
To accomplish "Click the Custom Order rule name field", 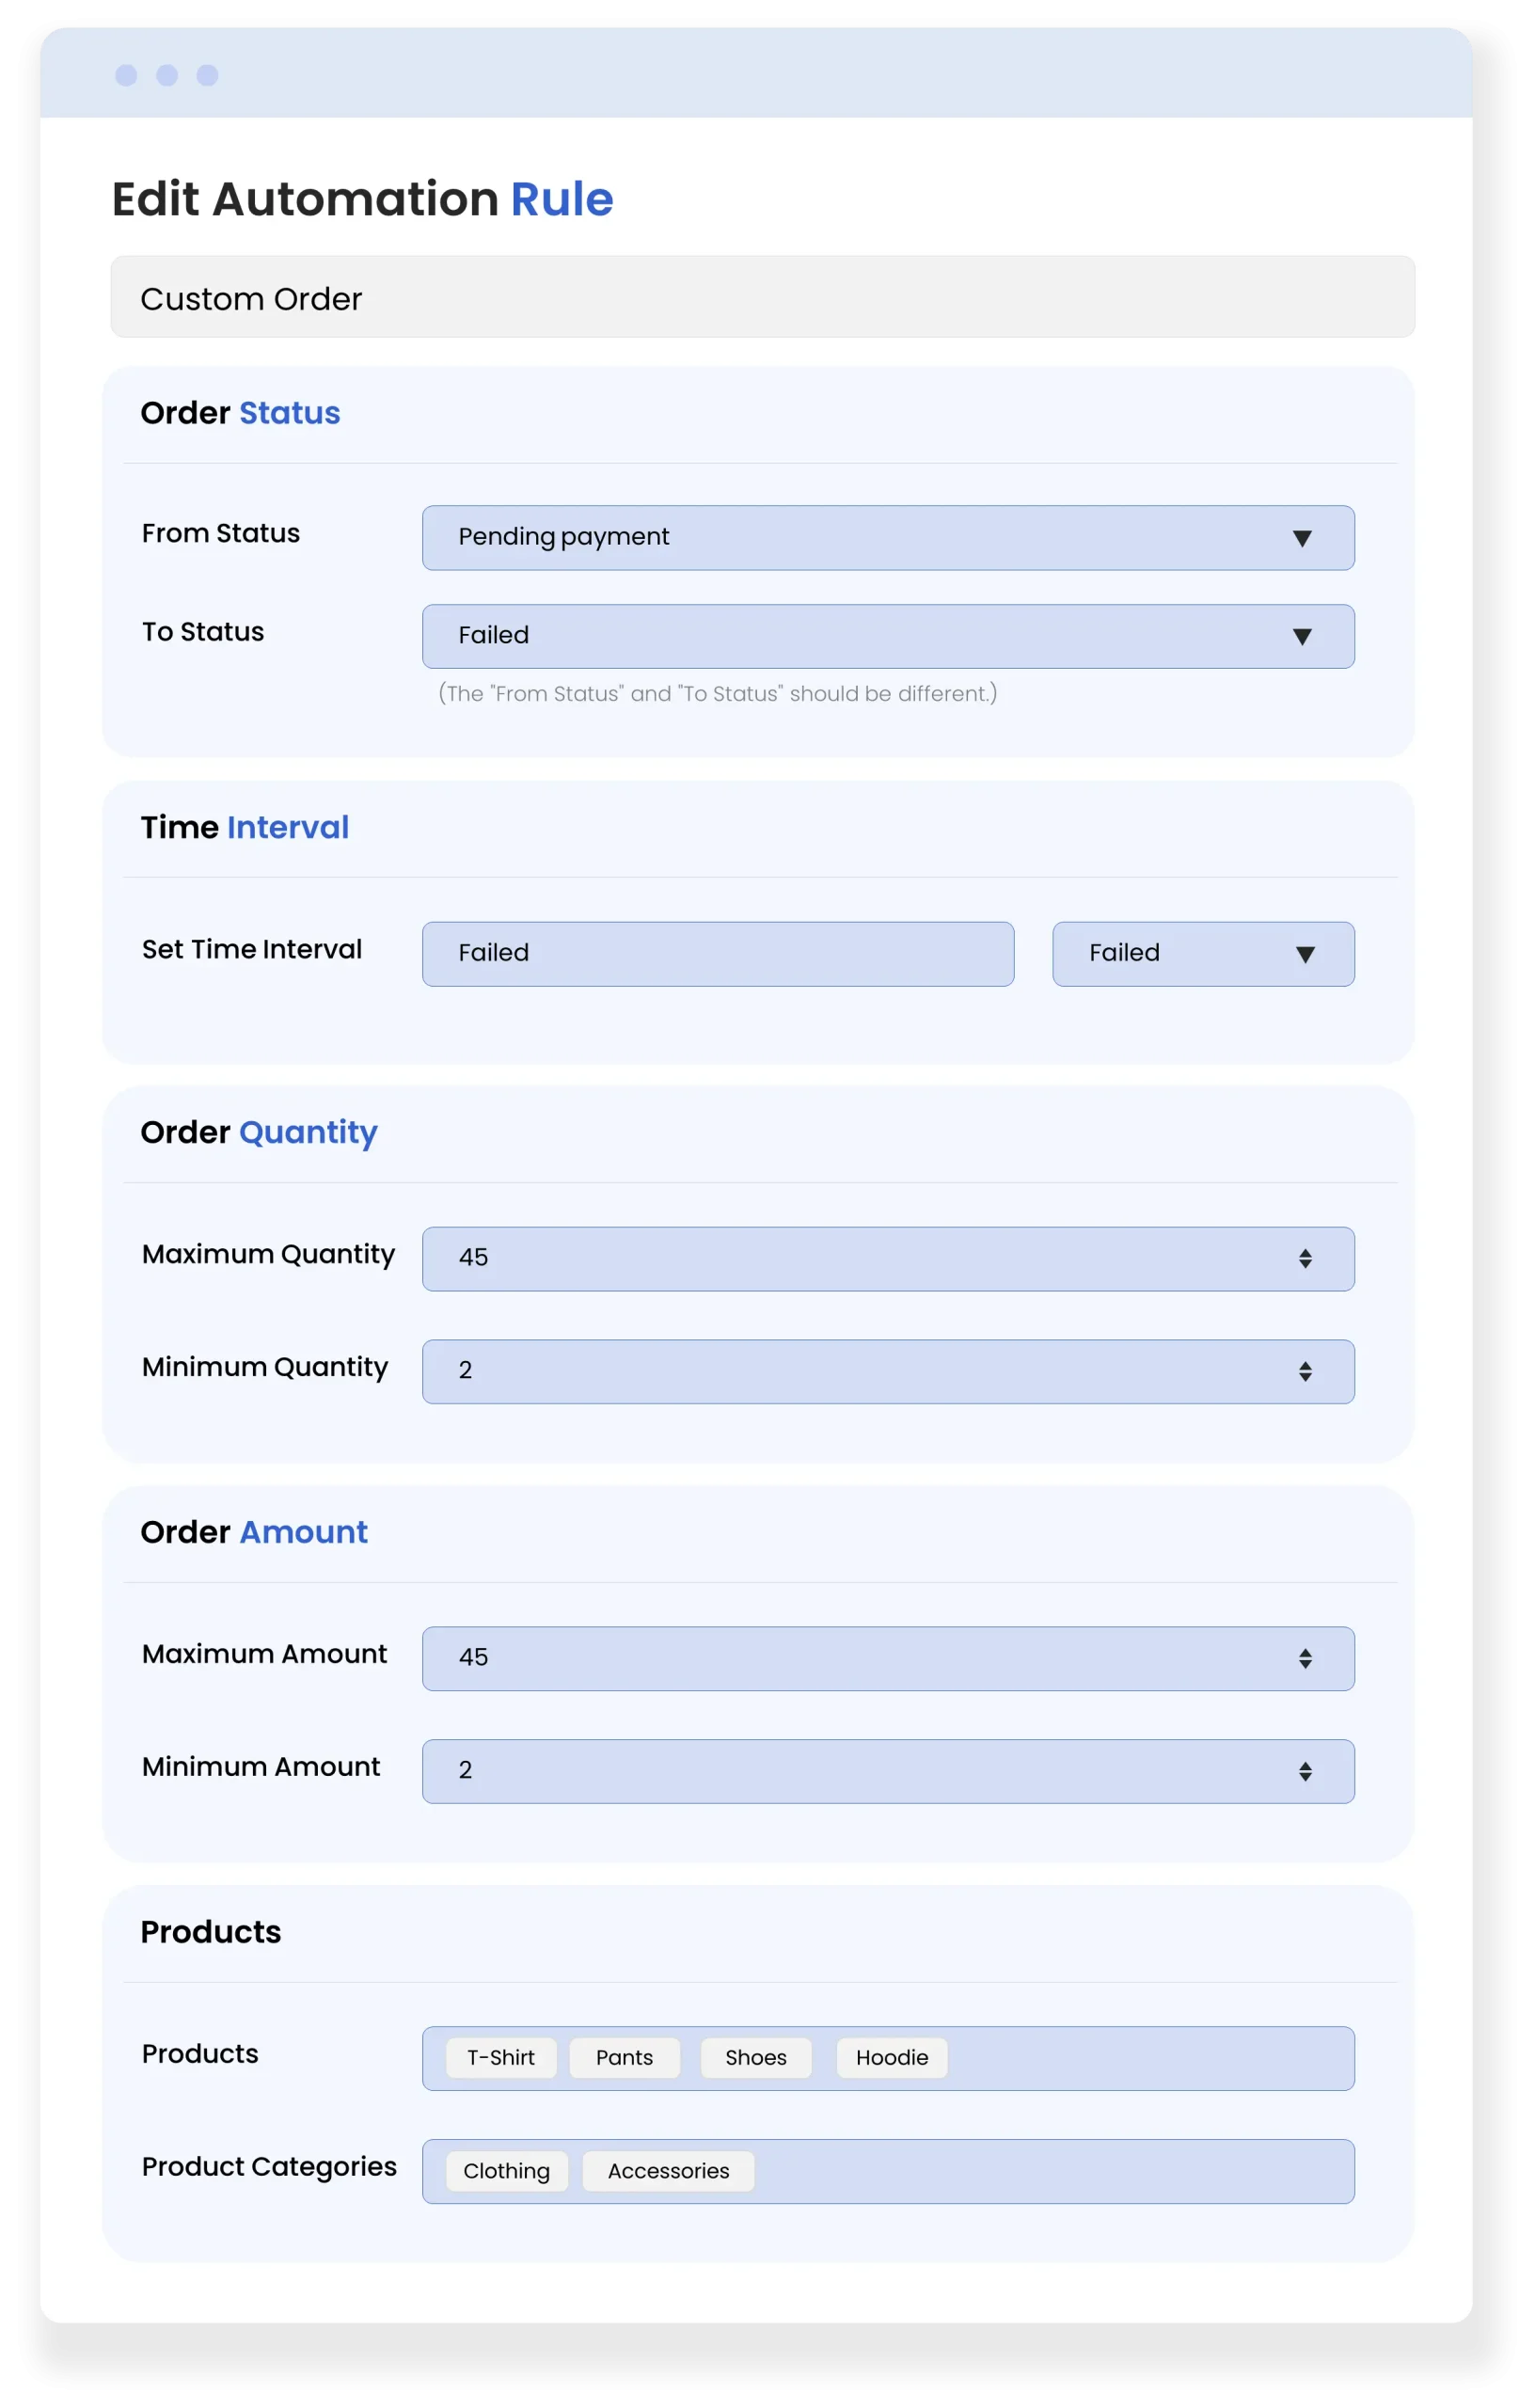I will point(762,297).
